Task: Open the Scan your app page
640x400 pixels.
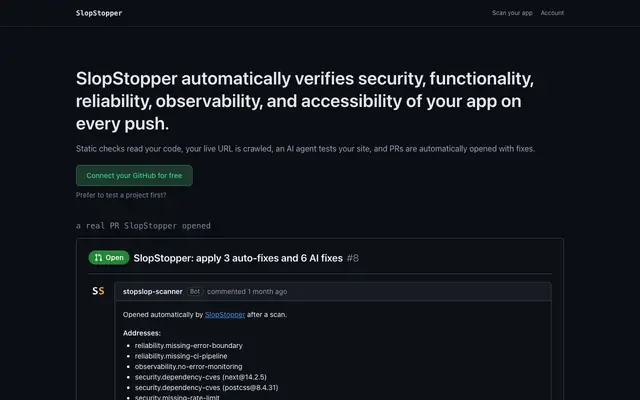Action: (512, 13)
